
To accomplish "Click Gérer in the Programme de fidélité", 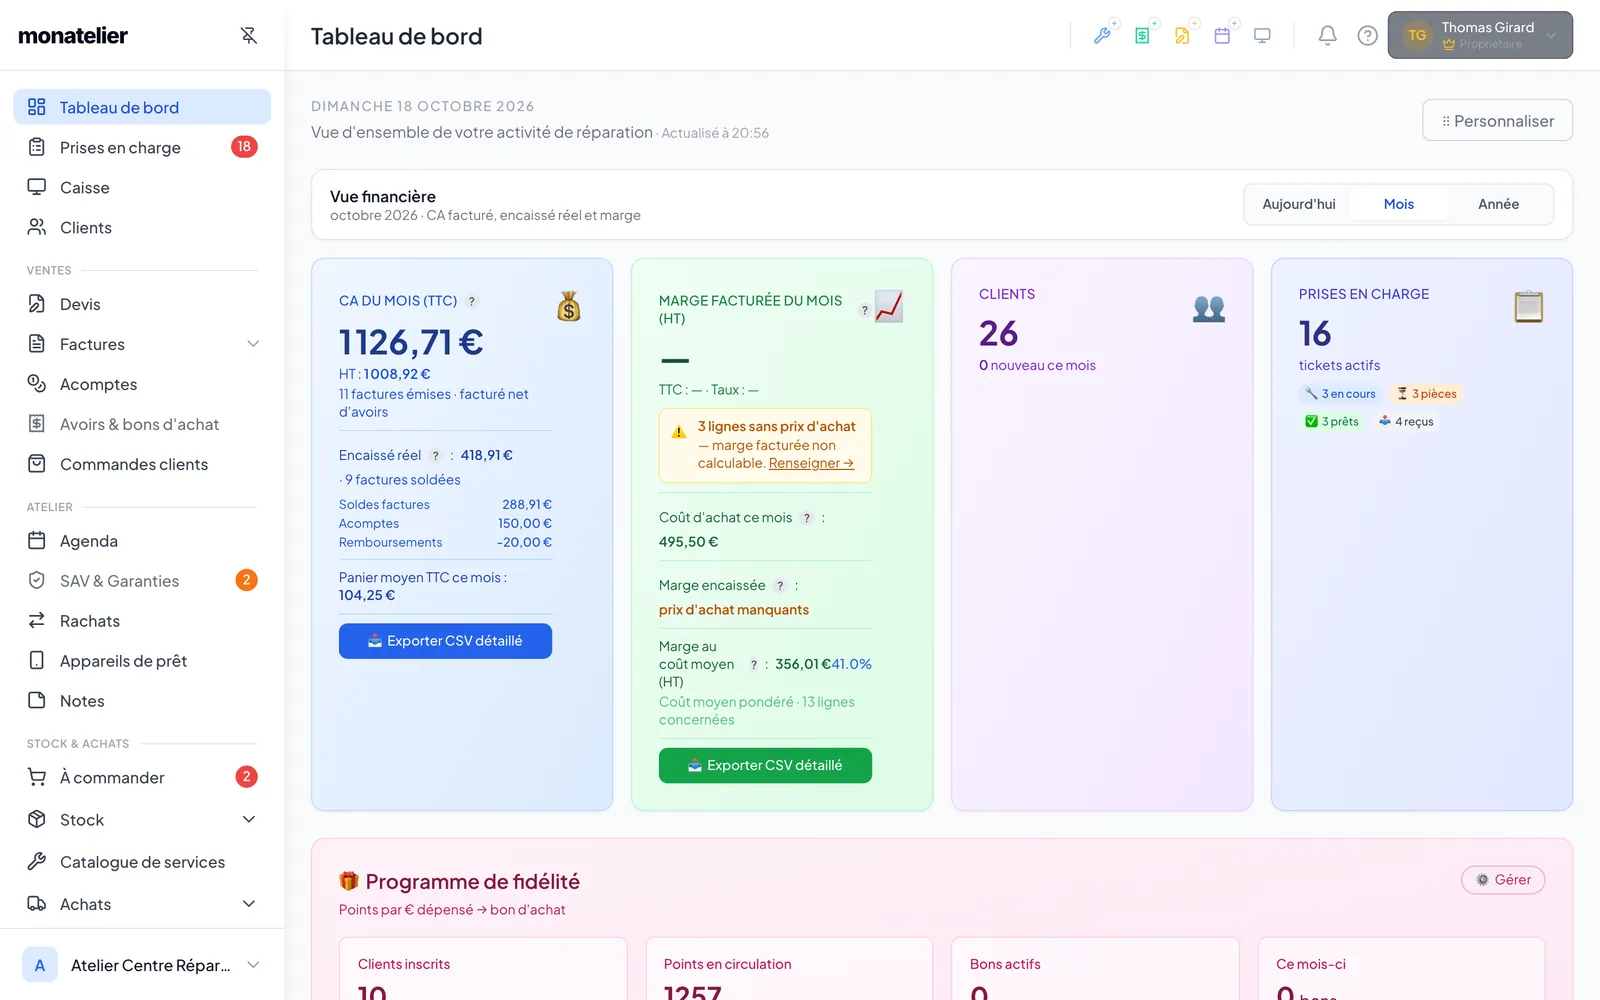I will coord(1503,880).
